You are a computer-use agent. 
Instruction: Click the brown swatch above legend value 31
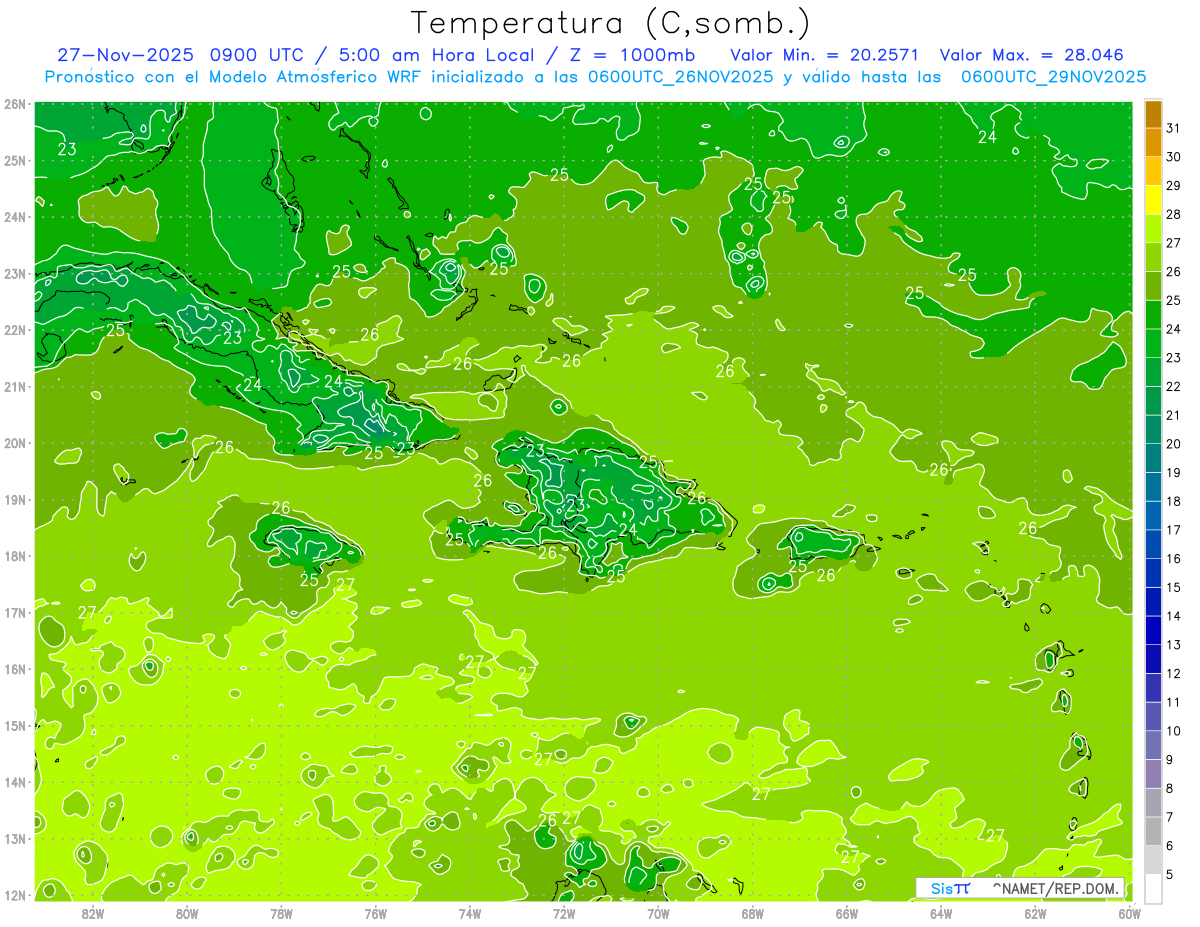(x=1153, y=114)
